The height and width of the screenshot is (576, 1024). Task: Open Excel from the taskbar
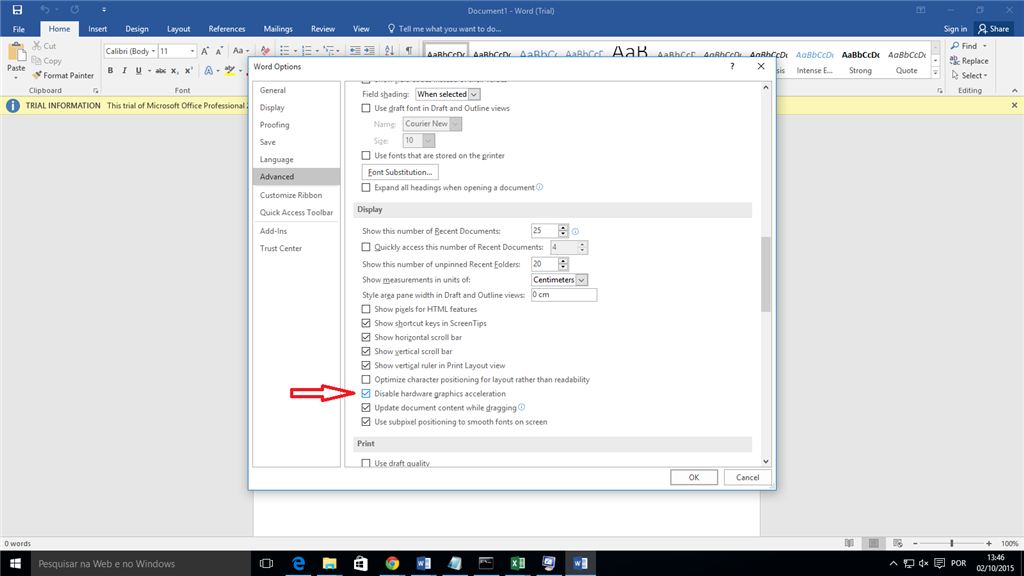[x=517, y=563]
